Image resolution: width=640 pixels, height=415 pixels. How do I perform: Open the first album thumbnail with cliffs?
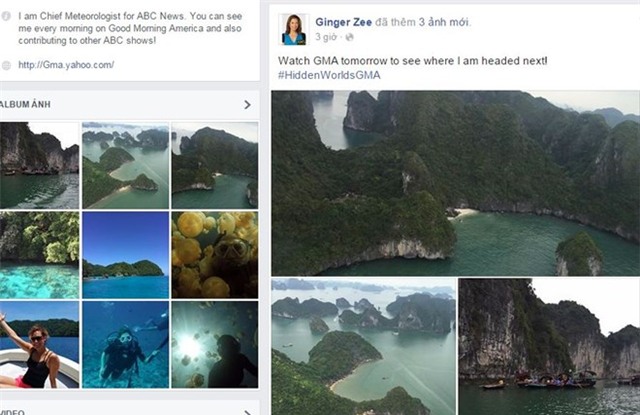pyautogui.click(x=39, y=164)
